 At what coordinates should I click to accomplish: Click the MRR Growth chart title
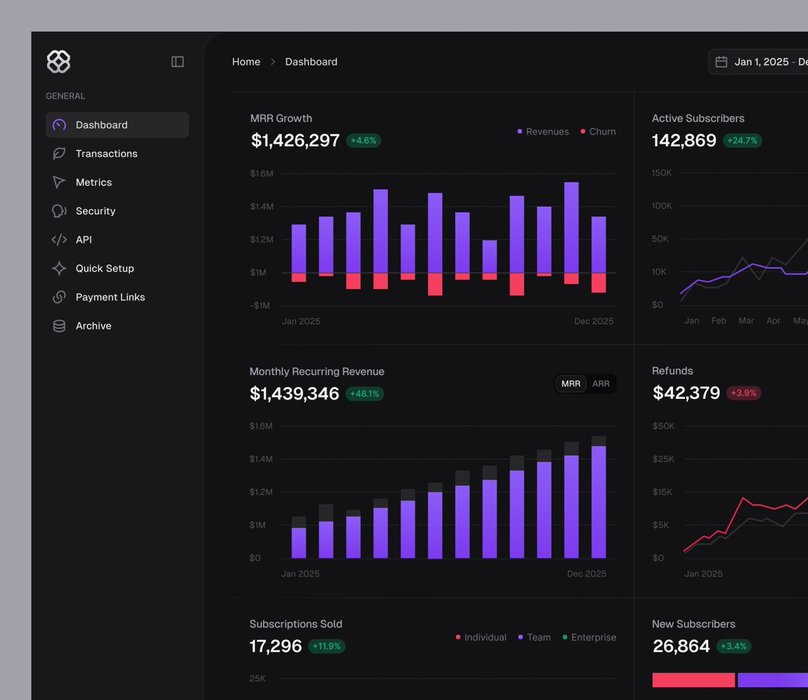(x=281, y=119)
